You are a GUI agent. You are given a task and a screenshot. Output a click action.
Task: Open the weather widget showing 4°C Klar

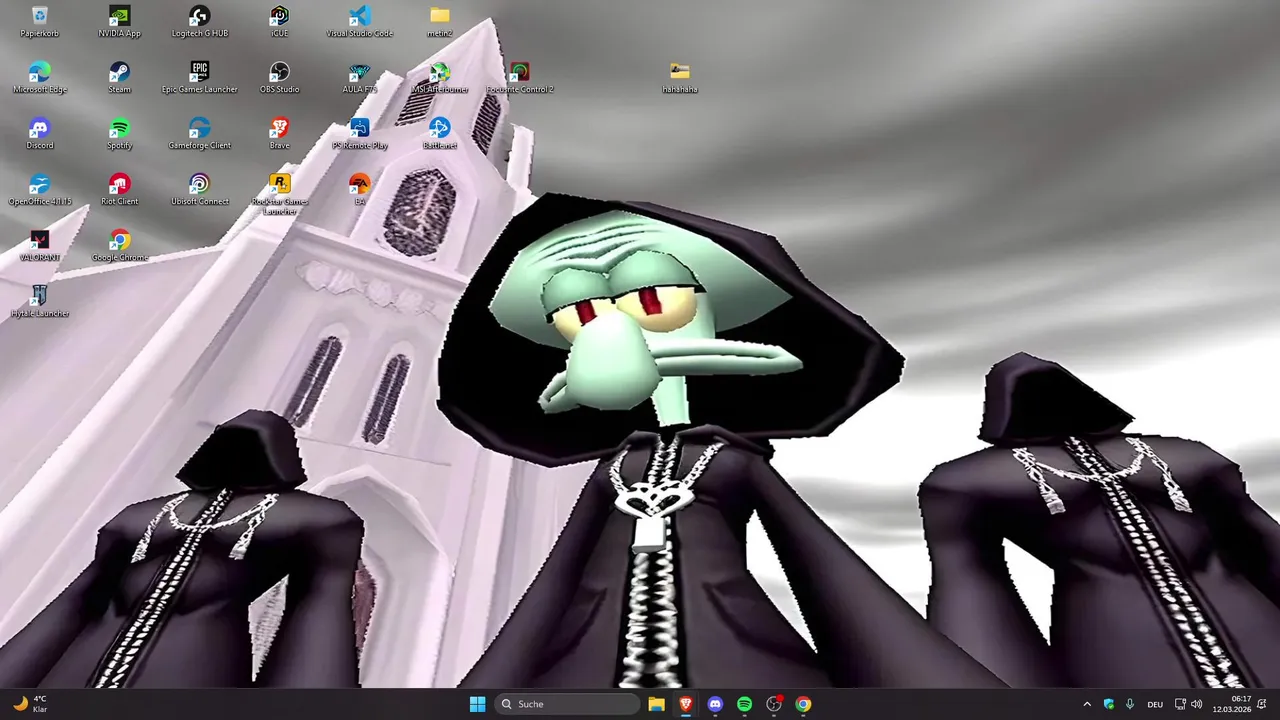pyautogui.click(x=30, y=704)
